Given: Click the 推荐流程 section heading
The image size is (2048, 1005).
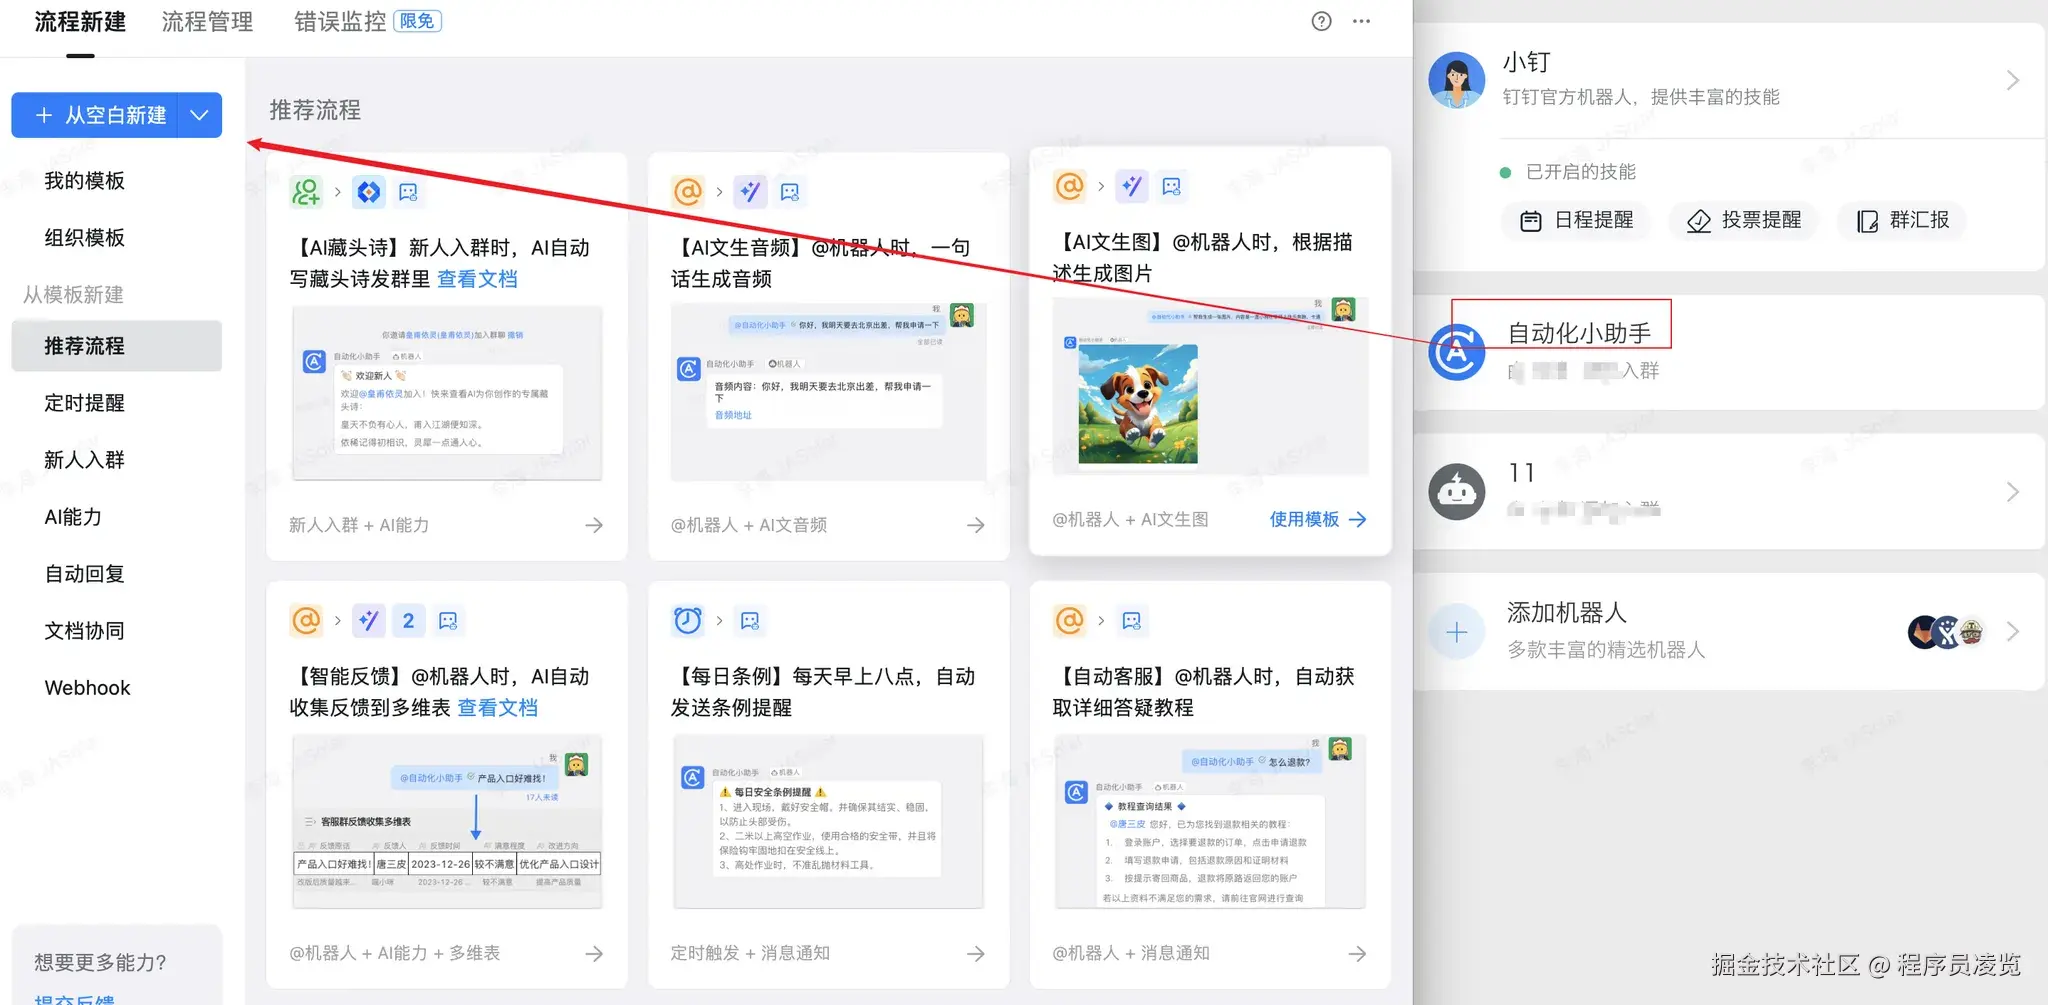Looking at the screenshot, I should (x=315, y=110).
